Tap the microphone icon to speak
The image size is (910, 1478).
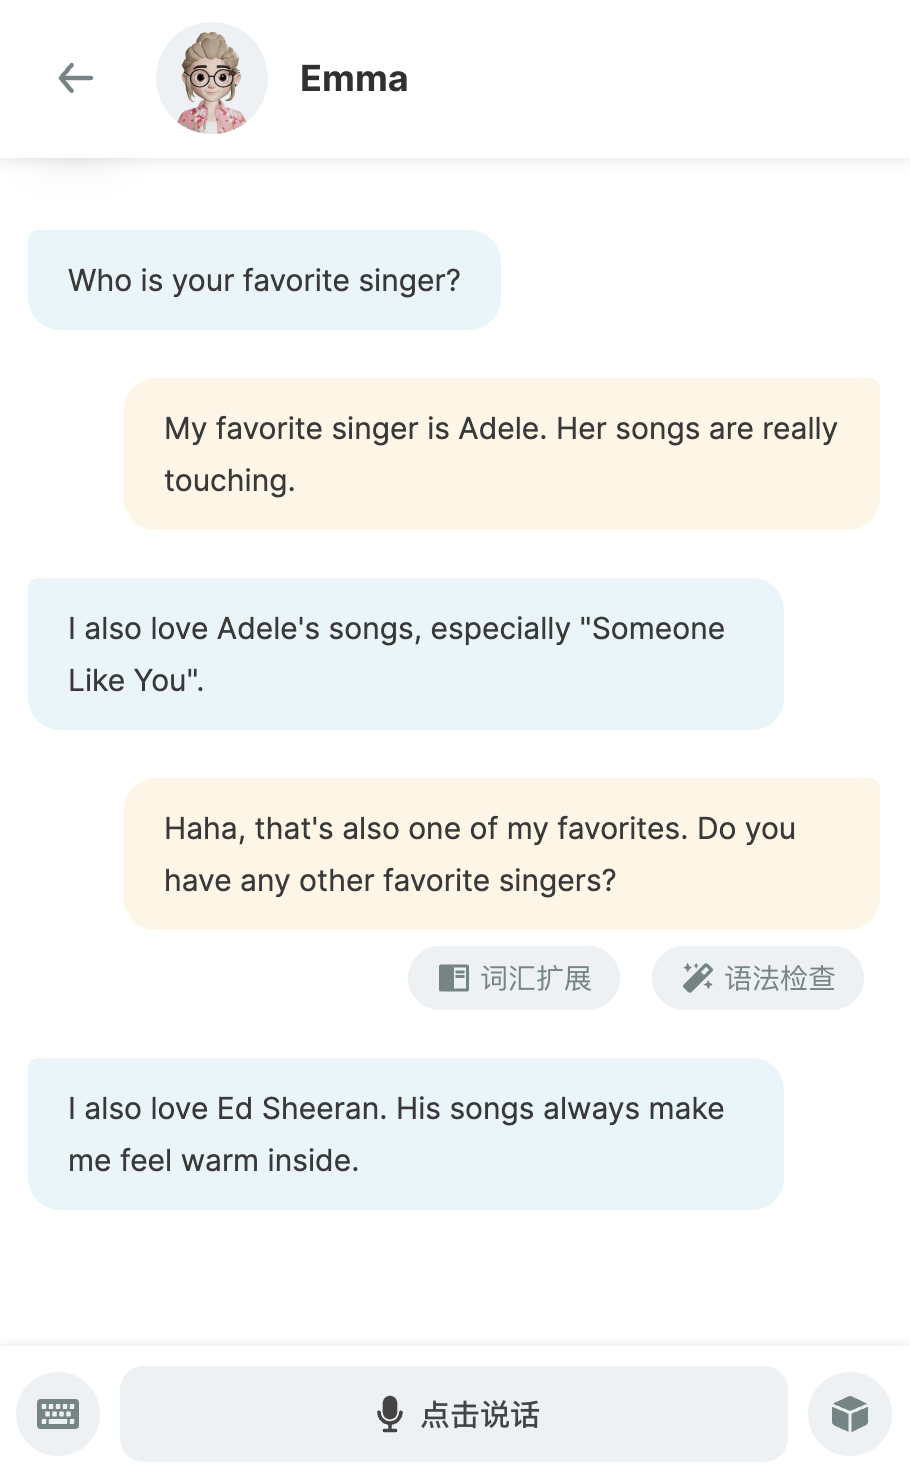pyautogui.click(x=390, y=1414)
